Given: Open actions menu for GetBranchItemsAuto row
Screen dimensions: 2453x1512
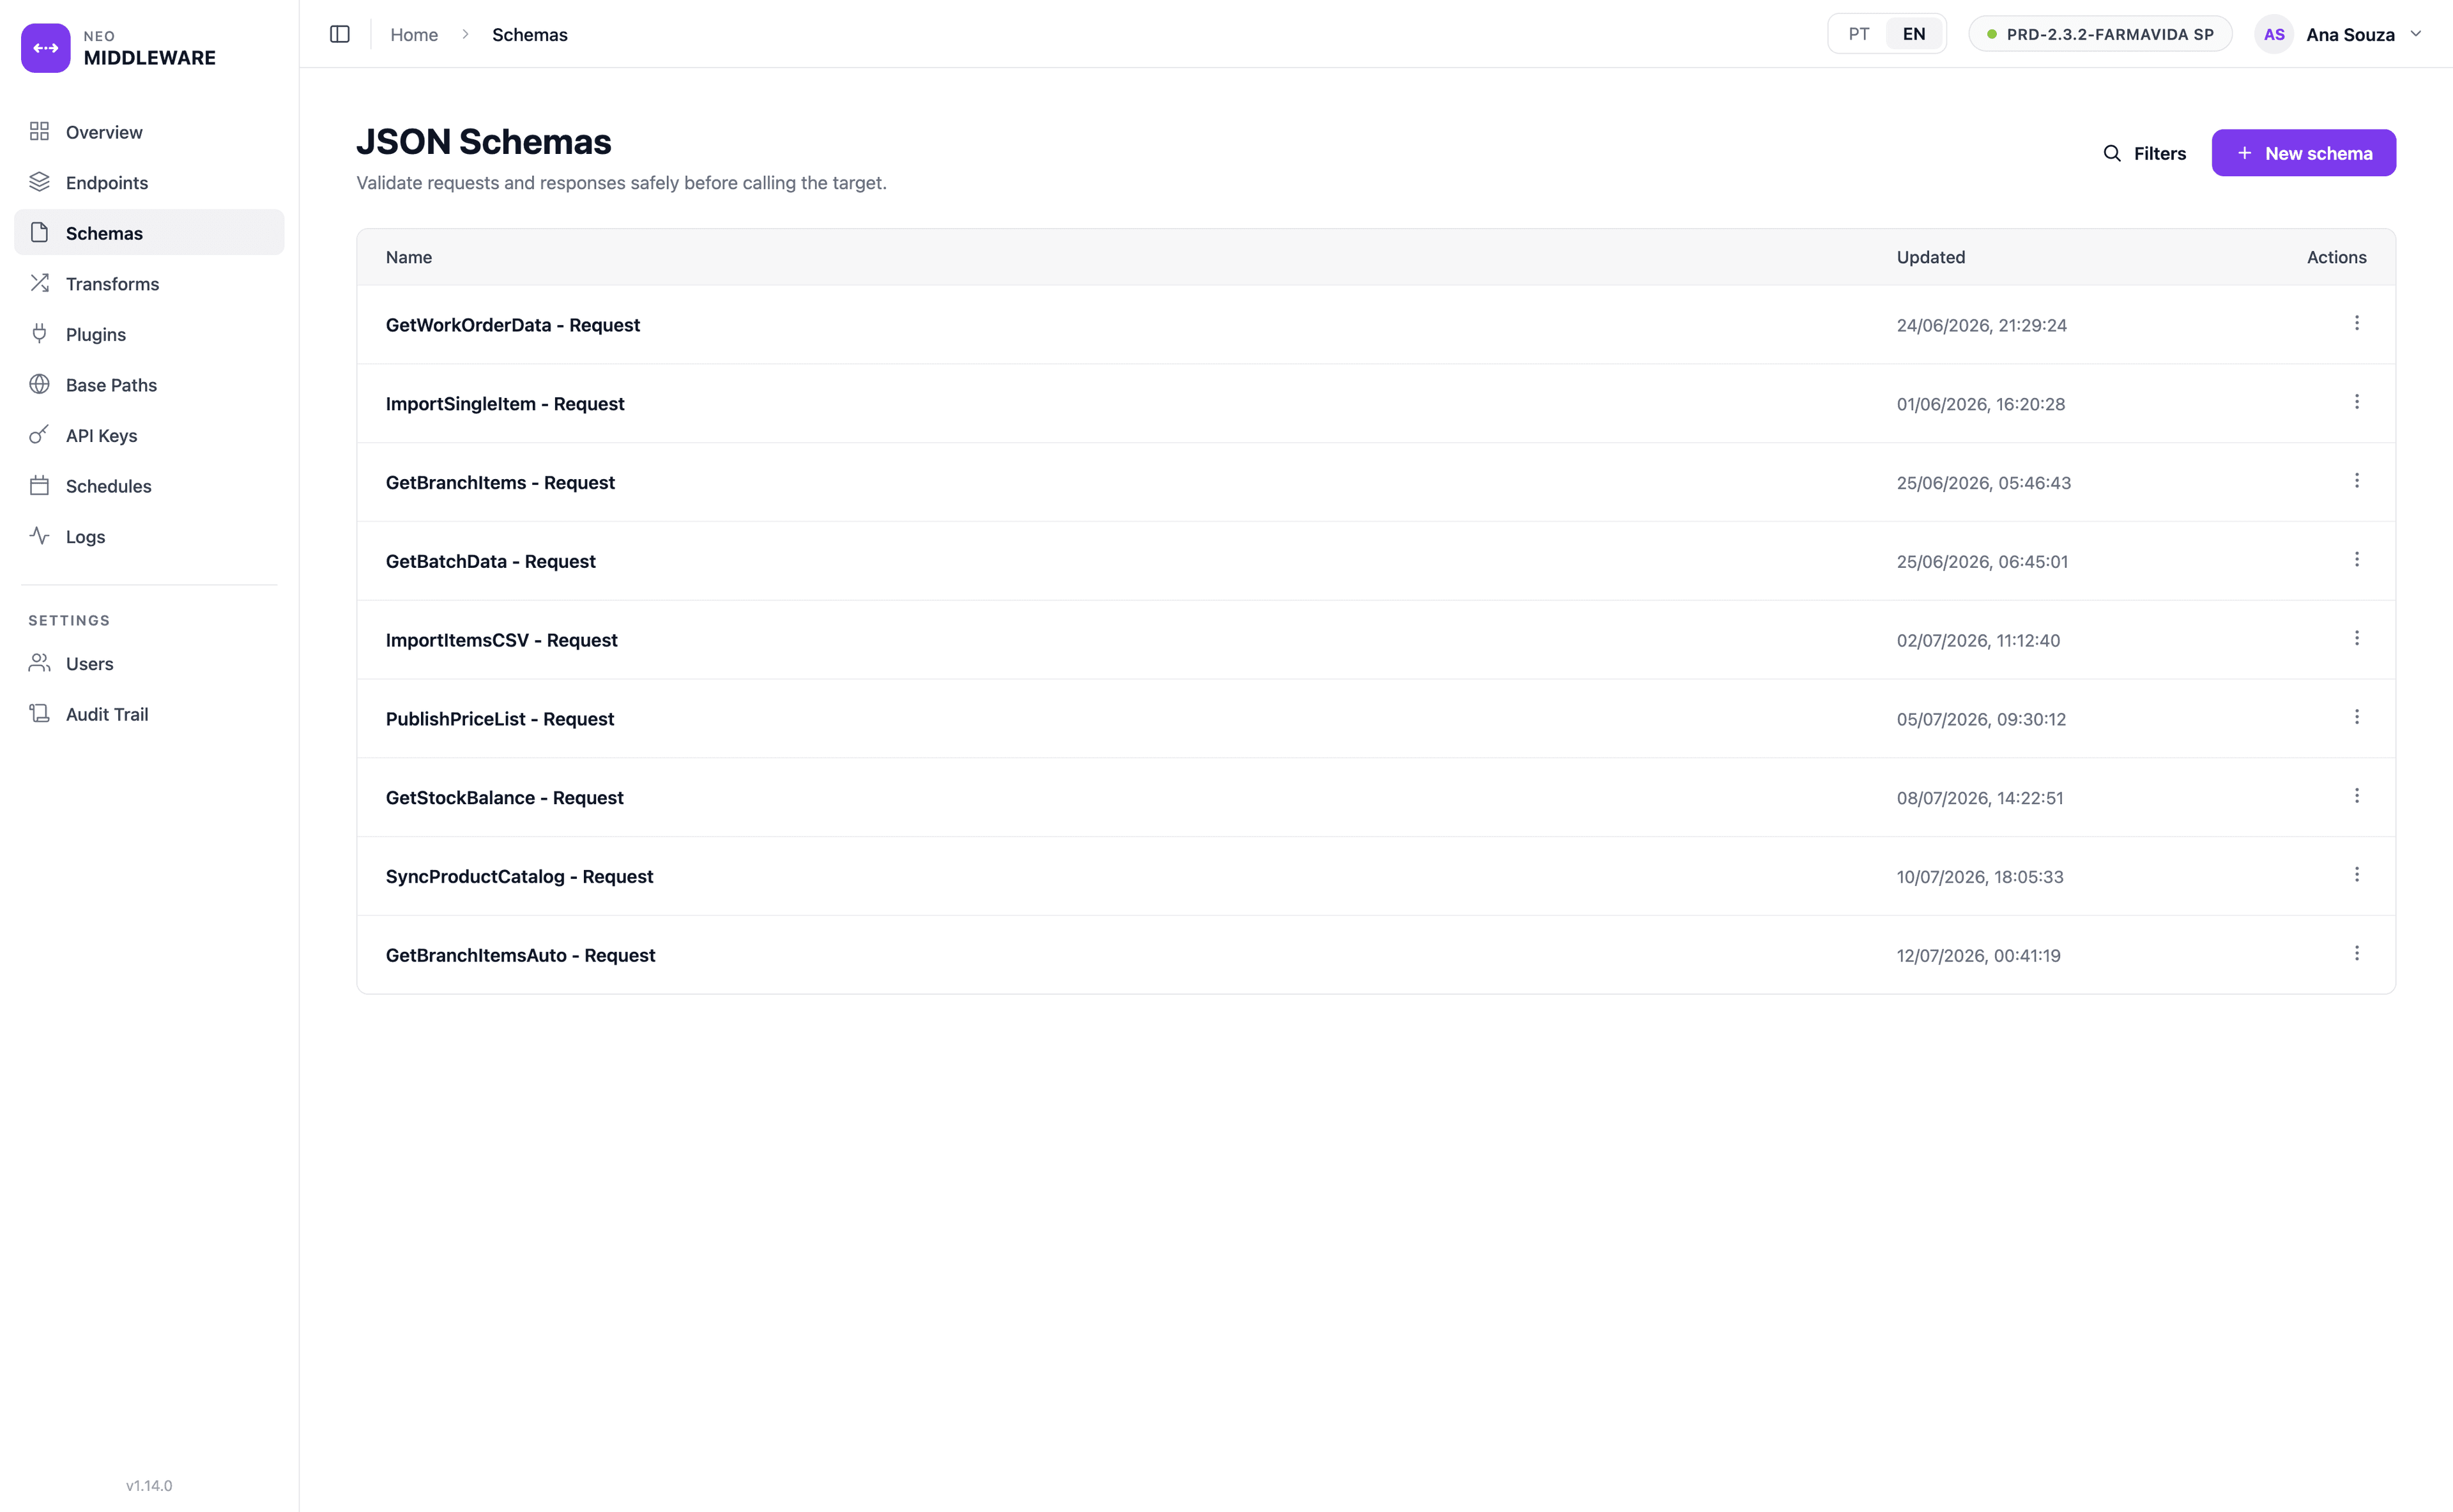Looking at the screenshot, I should tap(2357, 953).
